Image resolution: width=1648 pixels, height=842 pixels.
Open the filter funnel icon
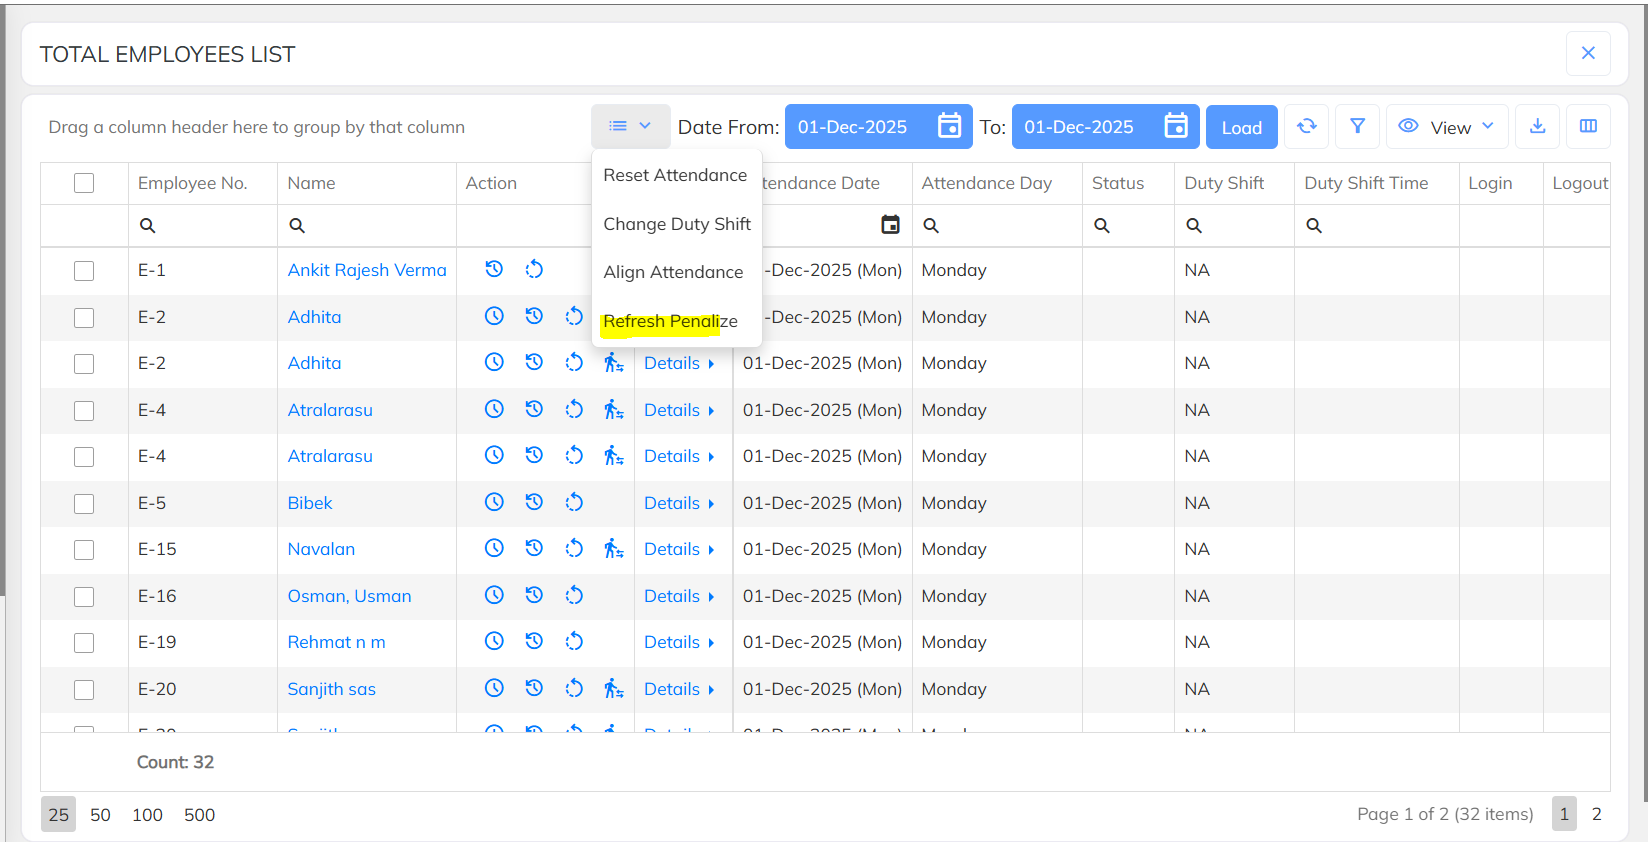(1357, 127)
